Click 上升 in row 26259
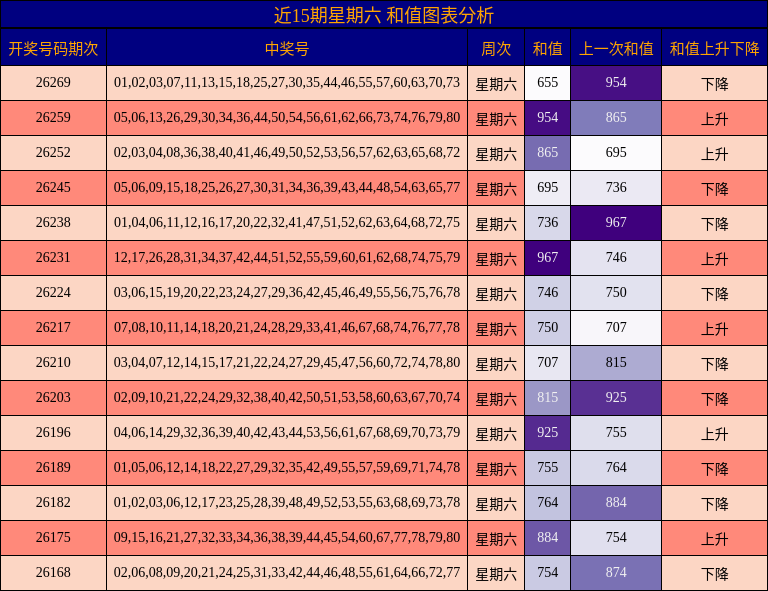 tap(715, 119)
